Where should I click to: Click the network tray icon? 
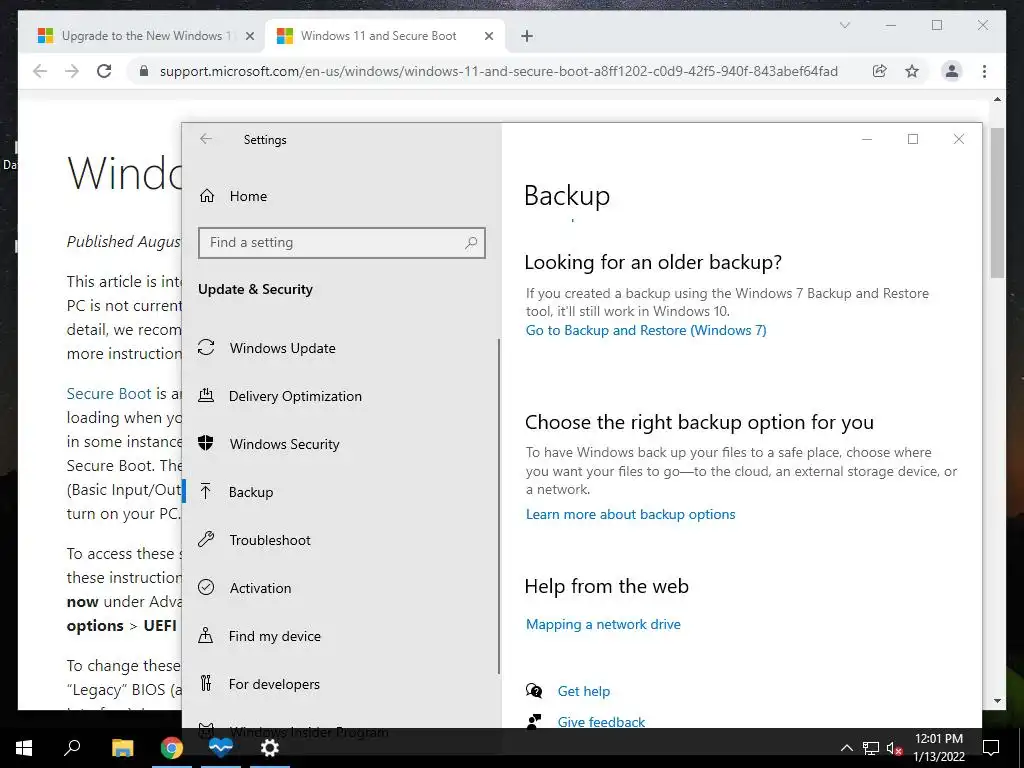871,748
